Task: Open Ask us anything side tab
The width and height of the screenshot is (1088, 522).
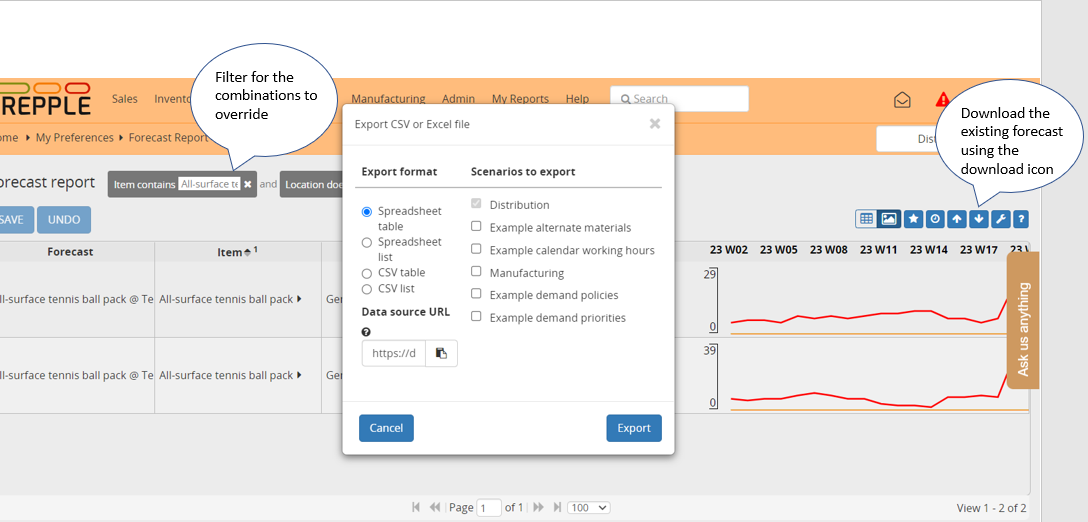Action: 1023,320
